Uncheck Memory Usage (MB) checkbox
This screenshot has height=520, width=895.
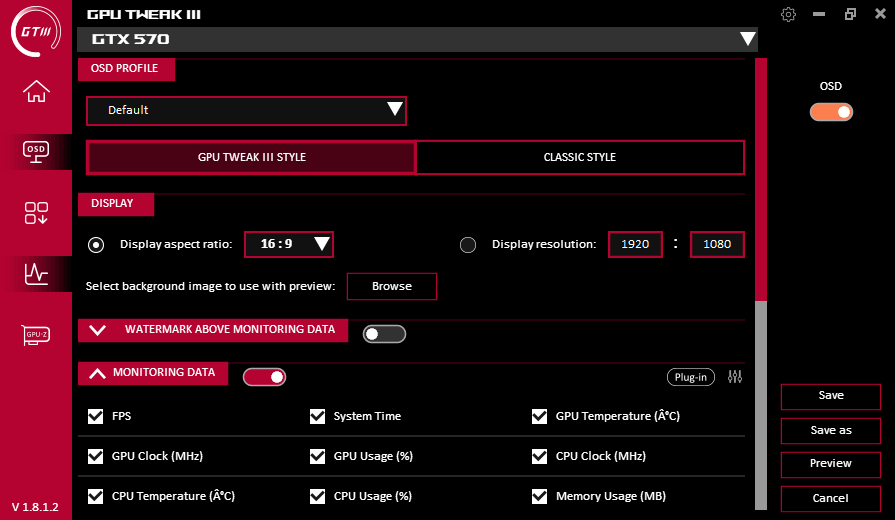(539, 496)
